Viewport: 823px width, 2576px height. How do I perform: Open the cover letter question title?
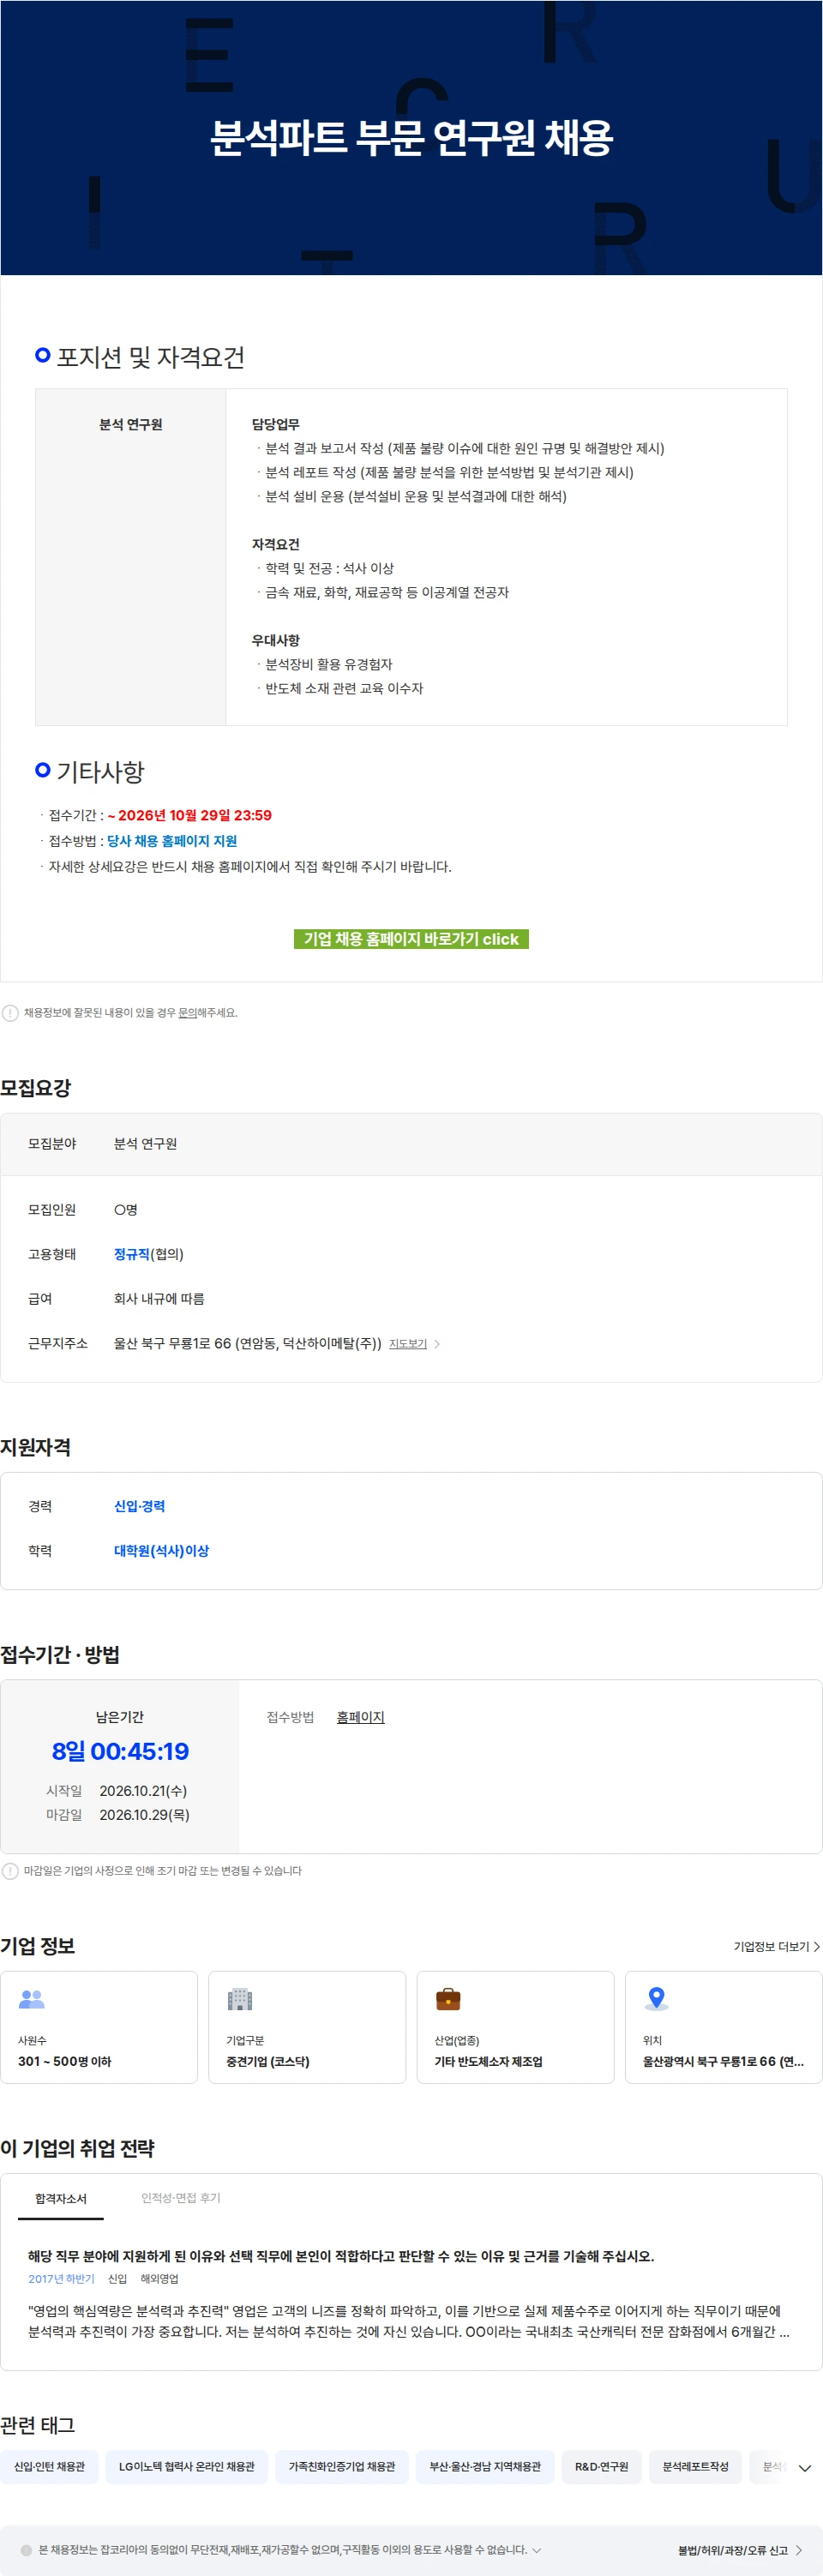coord(341,2256)
